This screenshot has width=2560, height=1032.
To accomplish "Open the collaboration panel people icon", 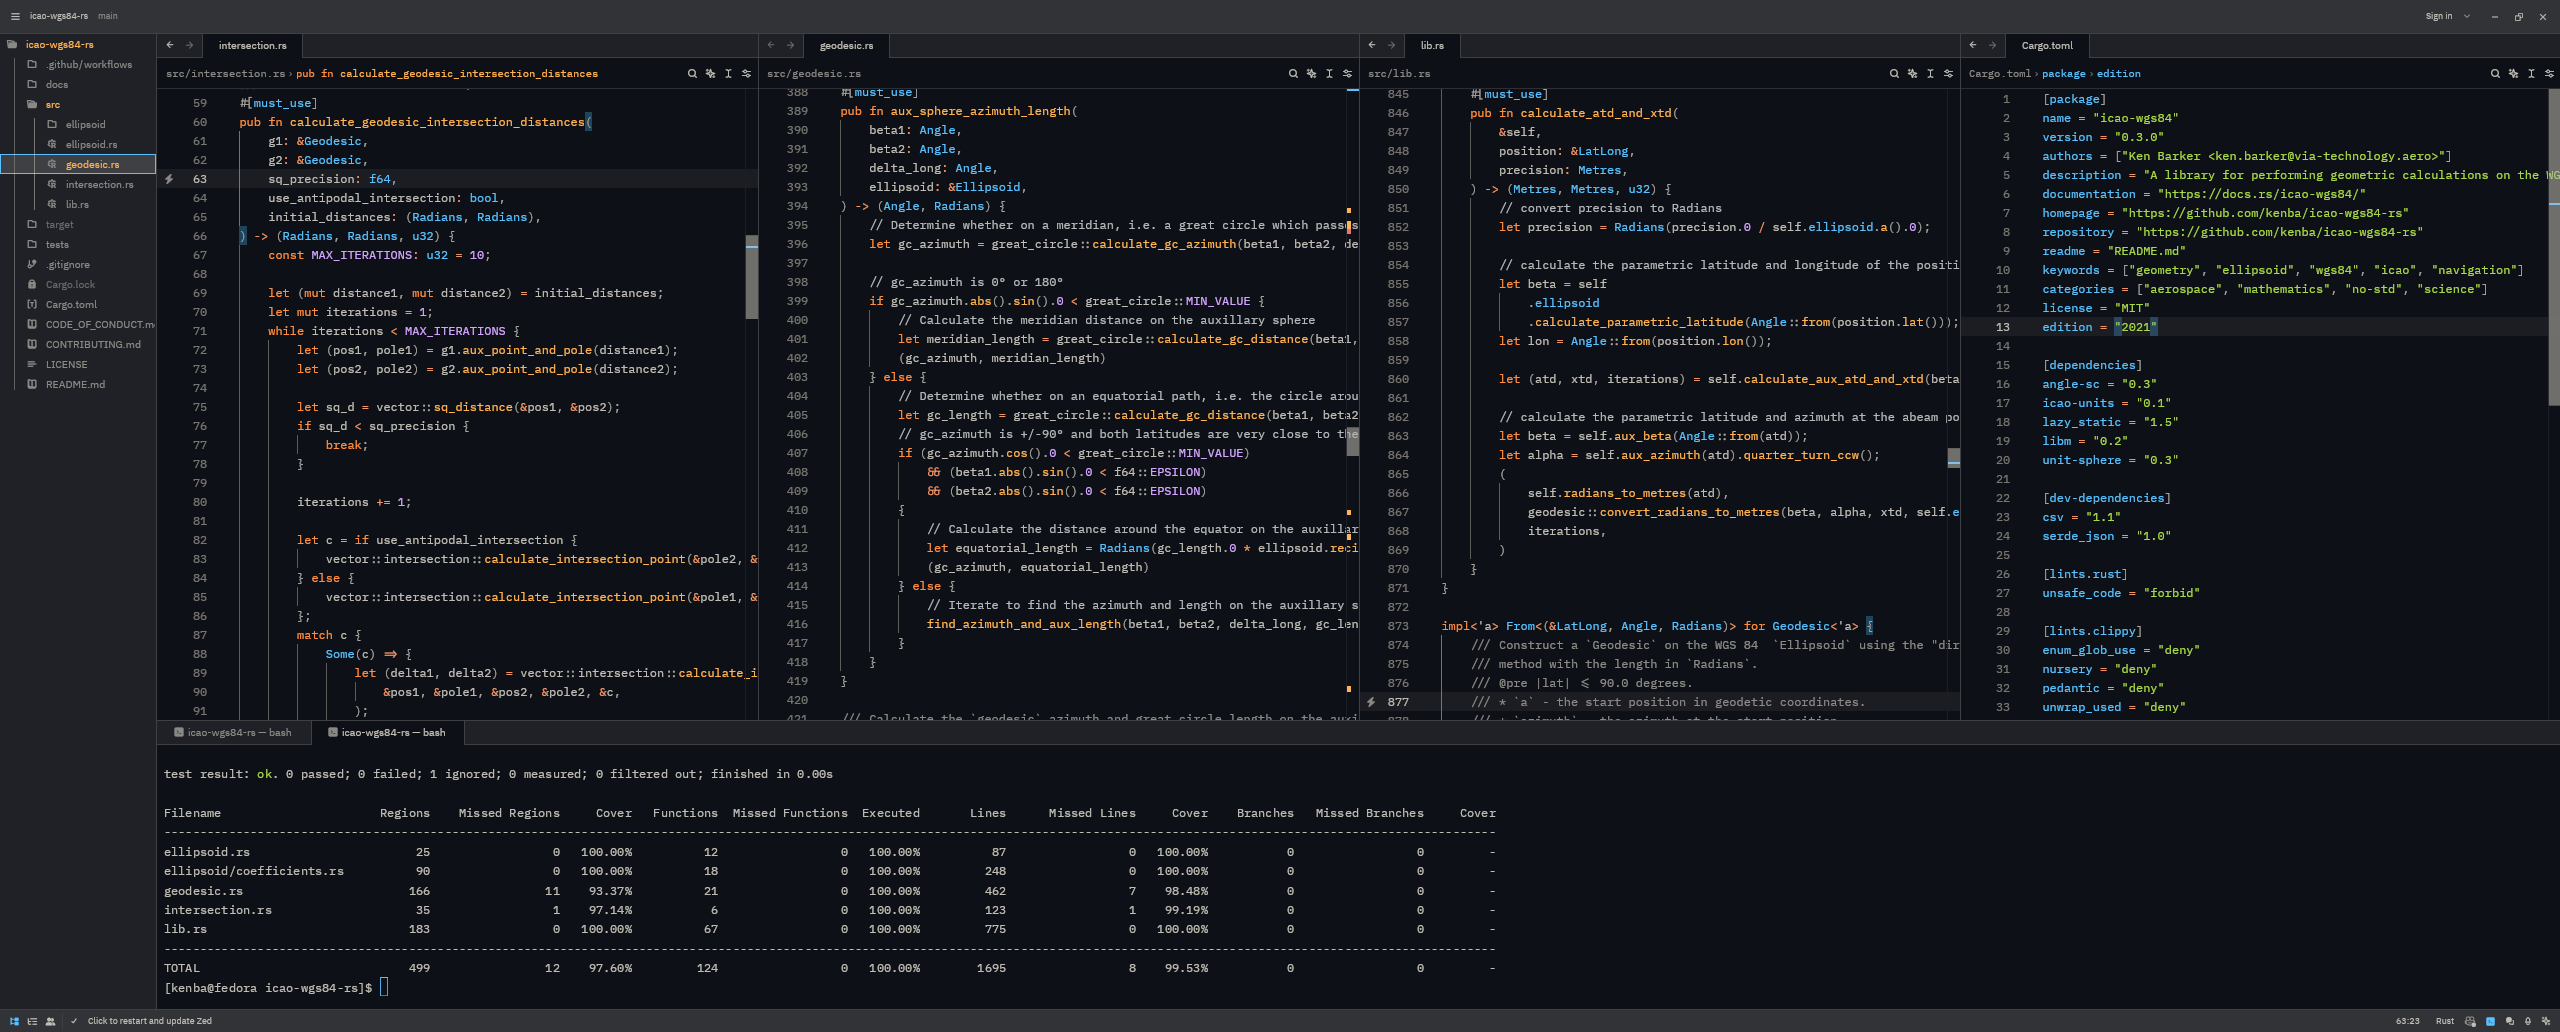I will coord(50,1021).
